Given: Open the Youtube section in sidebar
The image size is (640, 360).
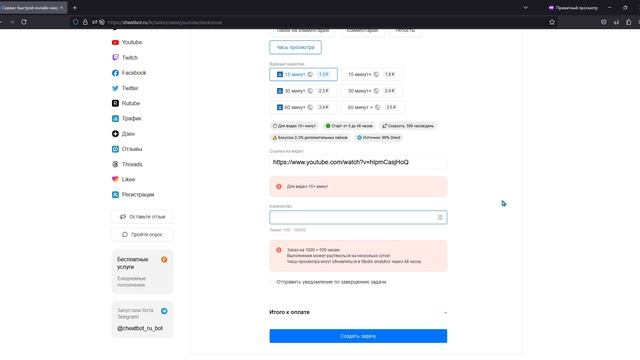Looking at the screenshot, I should 127,42.
